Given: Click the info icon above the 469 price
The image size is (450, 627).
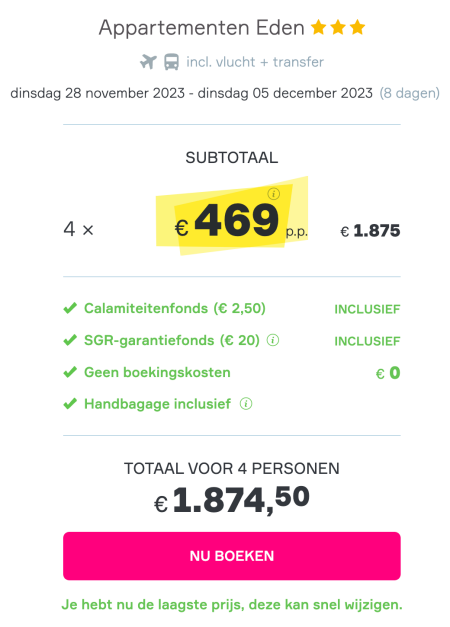Looking at the screenshot, I should [x=274, y=194].
